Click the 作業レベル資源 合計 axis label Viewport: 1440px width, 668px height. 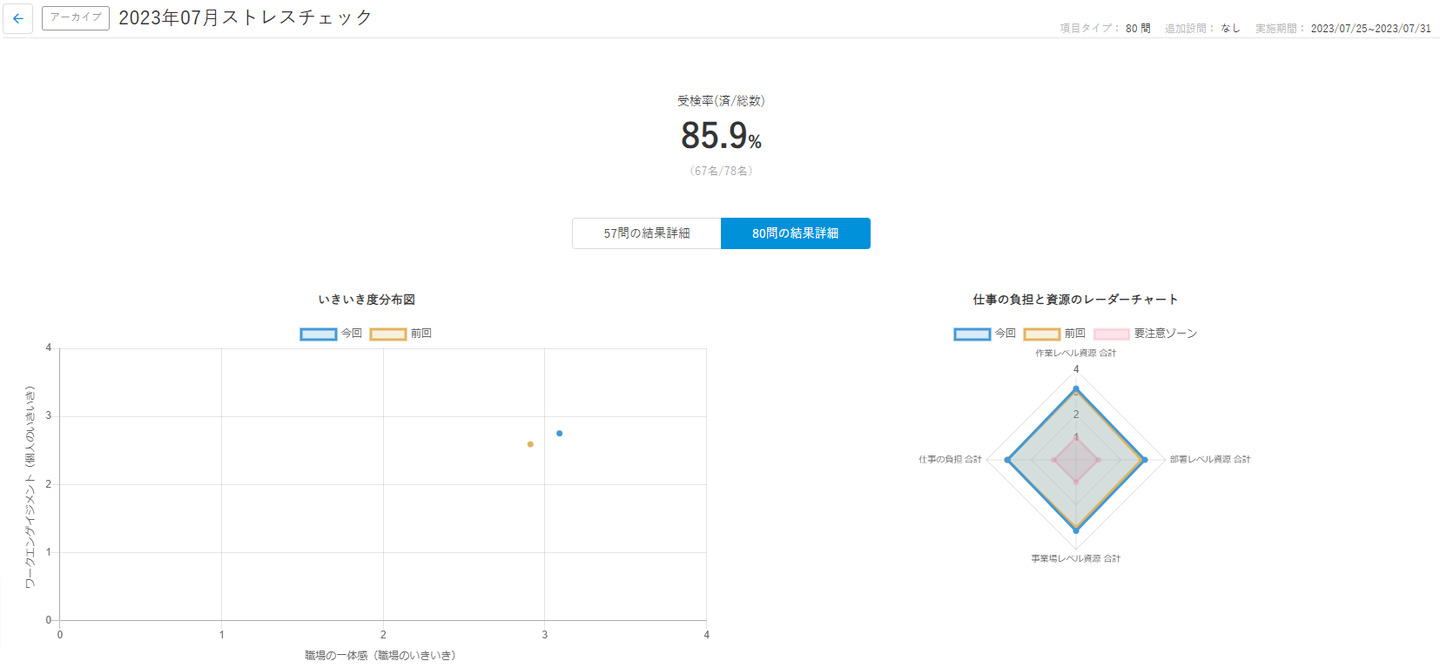click(1076, 354)
